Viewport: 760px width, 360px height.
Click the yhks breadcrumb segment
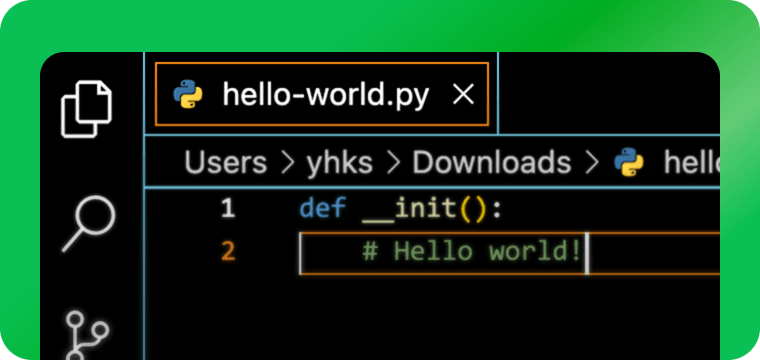point(339,162)
